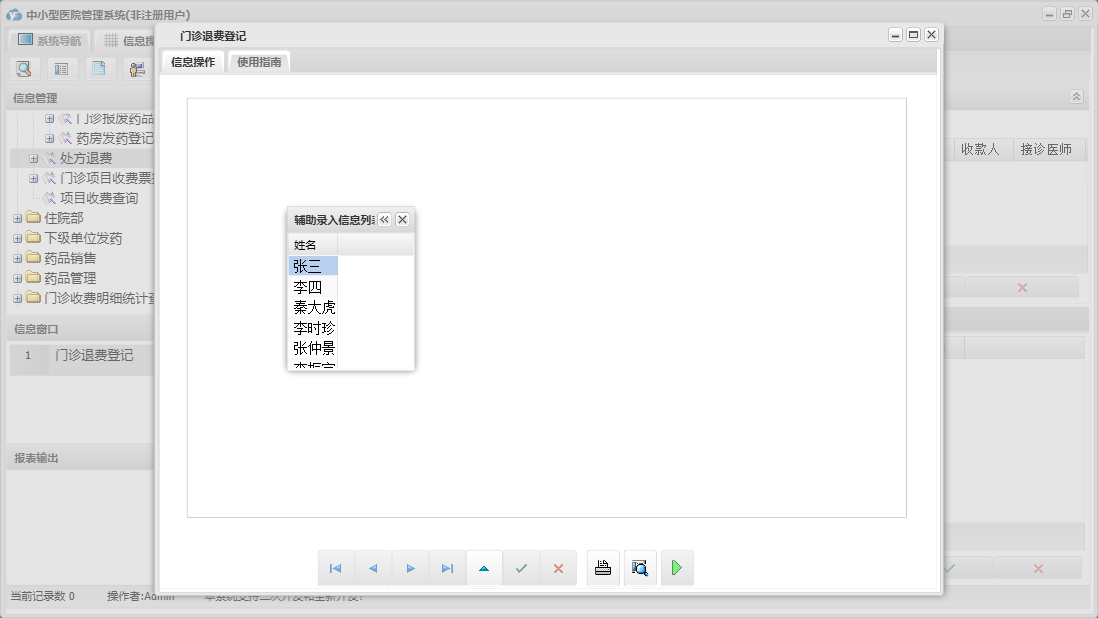
Task: Confirm with green checkmark in dialog toolbar
Action: (x=521, y=568)
